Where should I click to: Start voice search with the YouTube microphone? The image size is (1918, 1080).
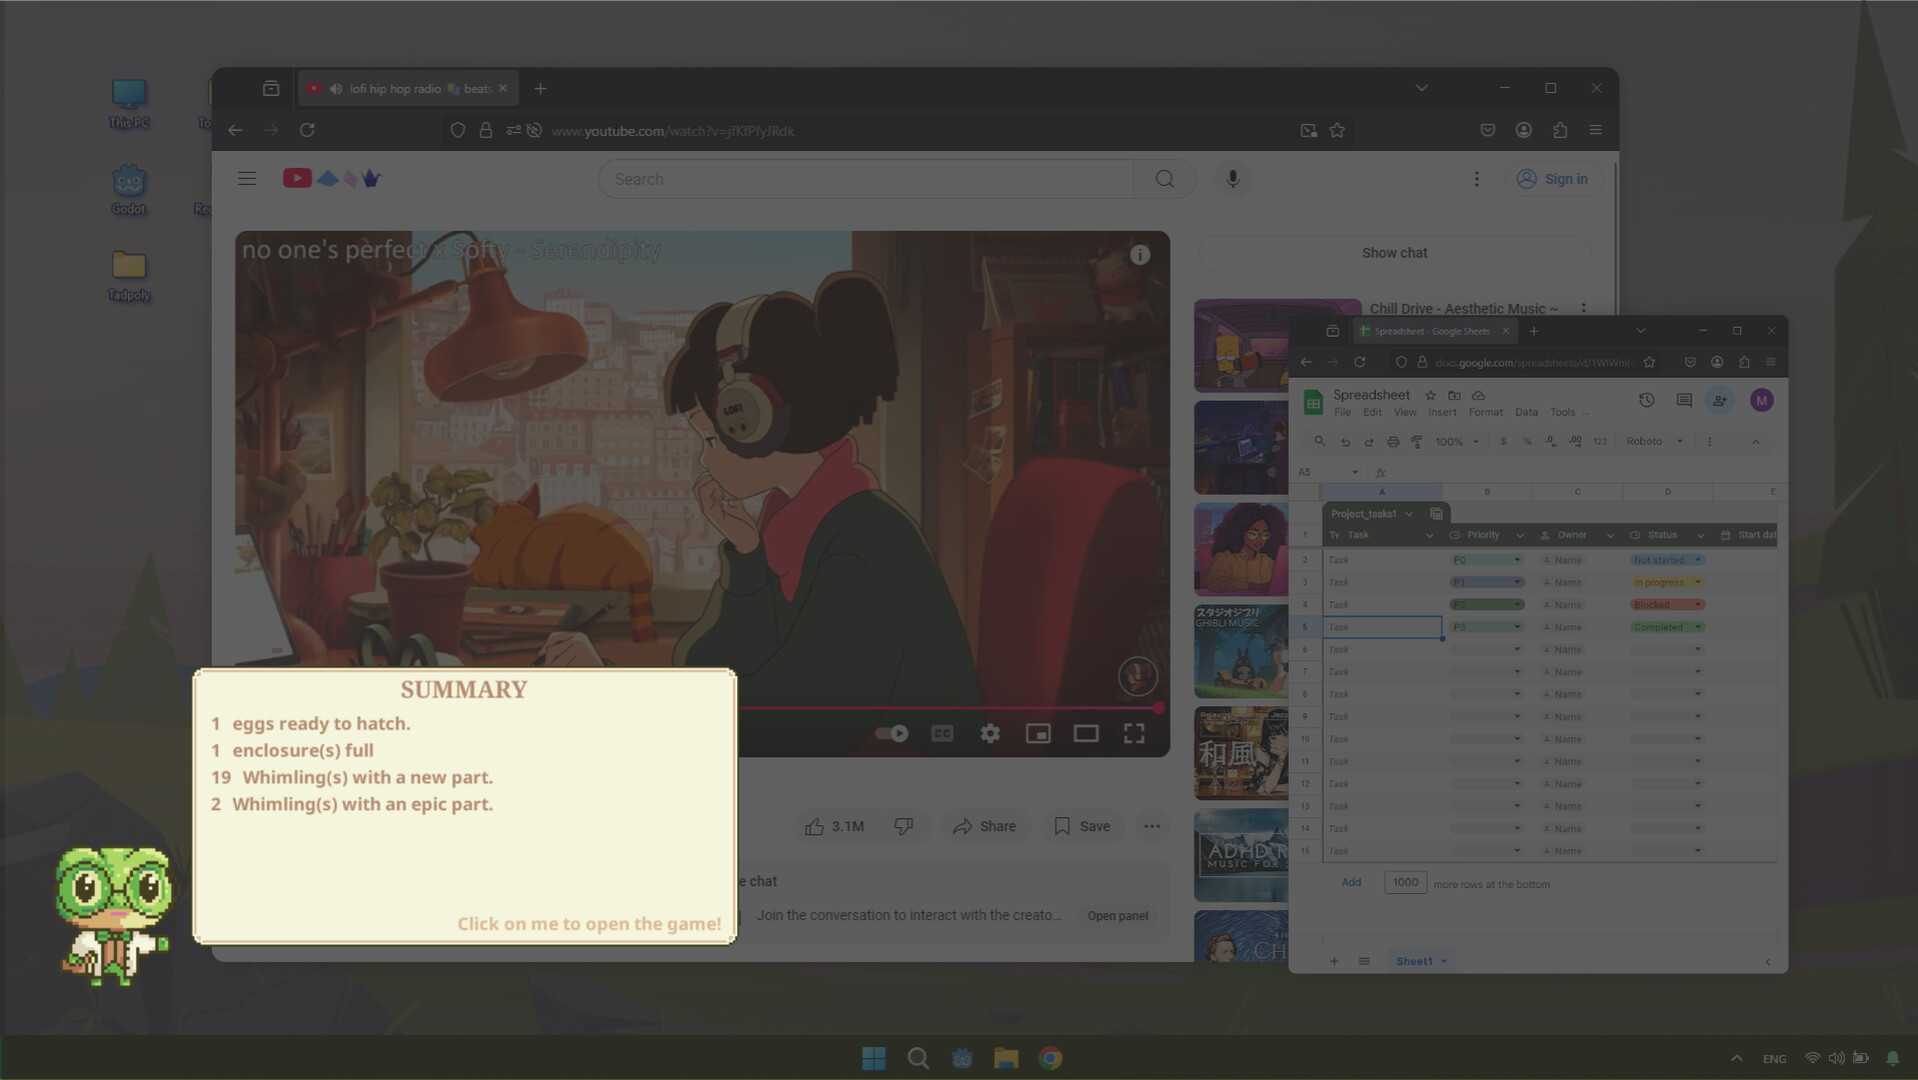tap(1232, 178)
